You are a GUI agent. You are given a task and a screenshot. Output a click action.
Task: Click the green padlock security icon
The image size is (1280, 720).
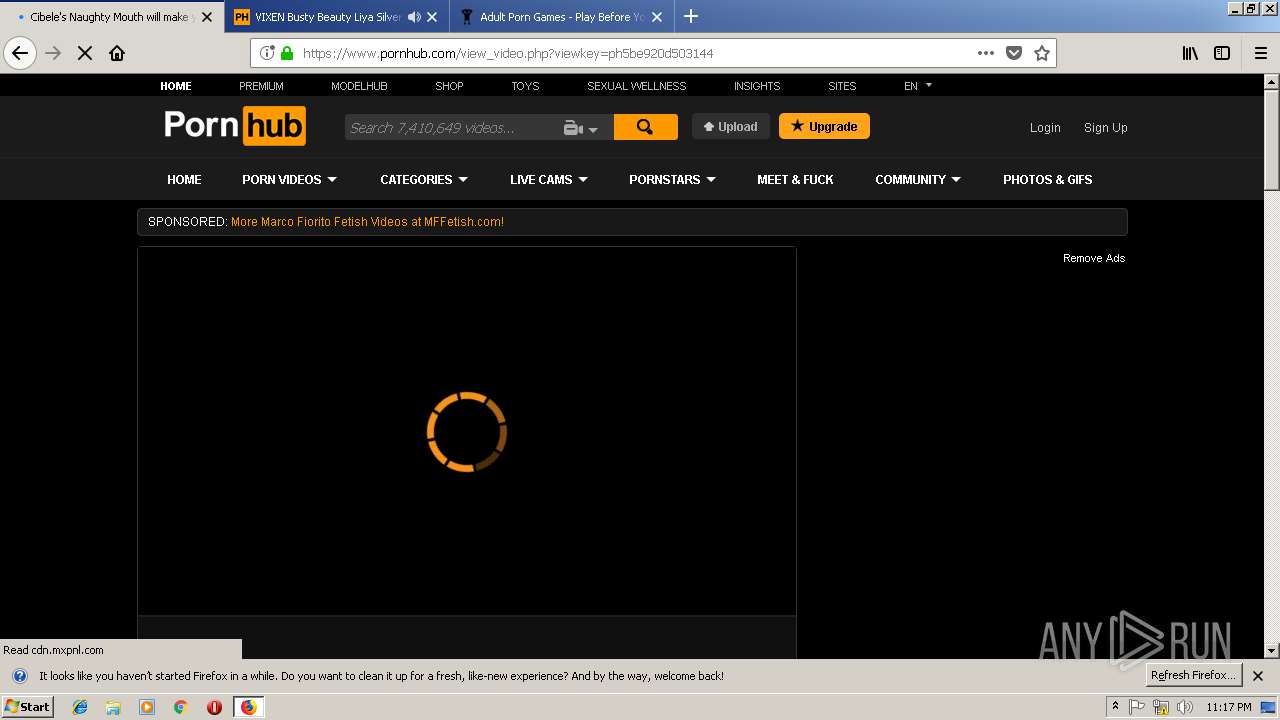[287, 53]
